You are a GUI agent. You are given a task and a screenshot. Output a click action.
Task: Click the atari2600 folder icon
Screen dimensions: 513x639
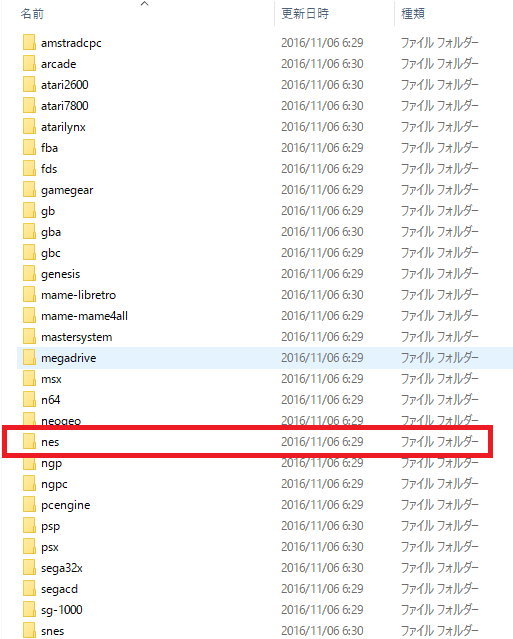29,85
